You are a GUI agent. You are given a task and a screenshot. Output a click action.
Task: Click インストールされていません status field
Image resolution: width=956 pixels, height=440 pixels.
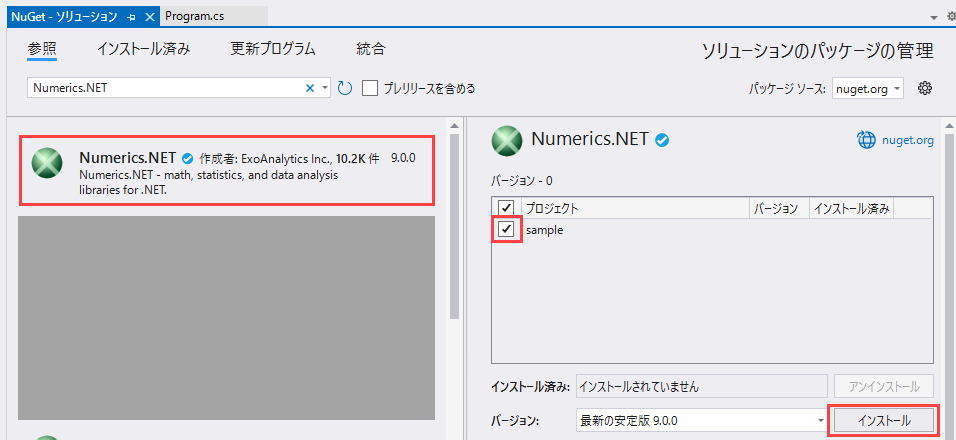pos(701,386)
